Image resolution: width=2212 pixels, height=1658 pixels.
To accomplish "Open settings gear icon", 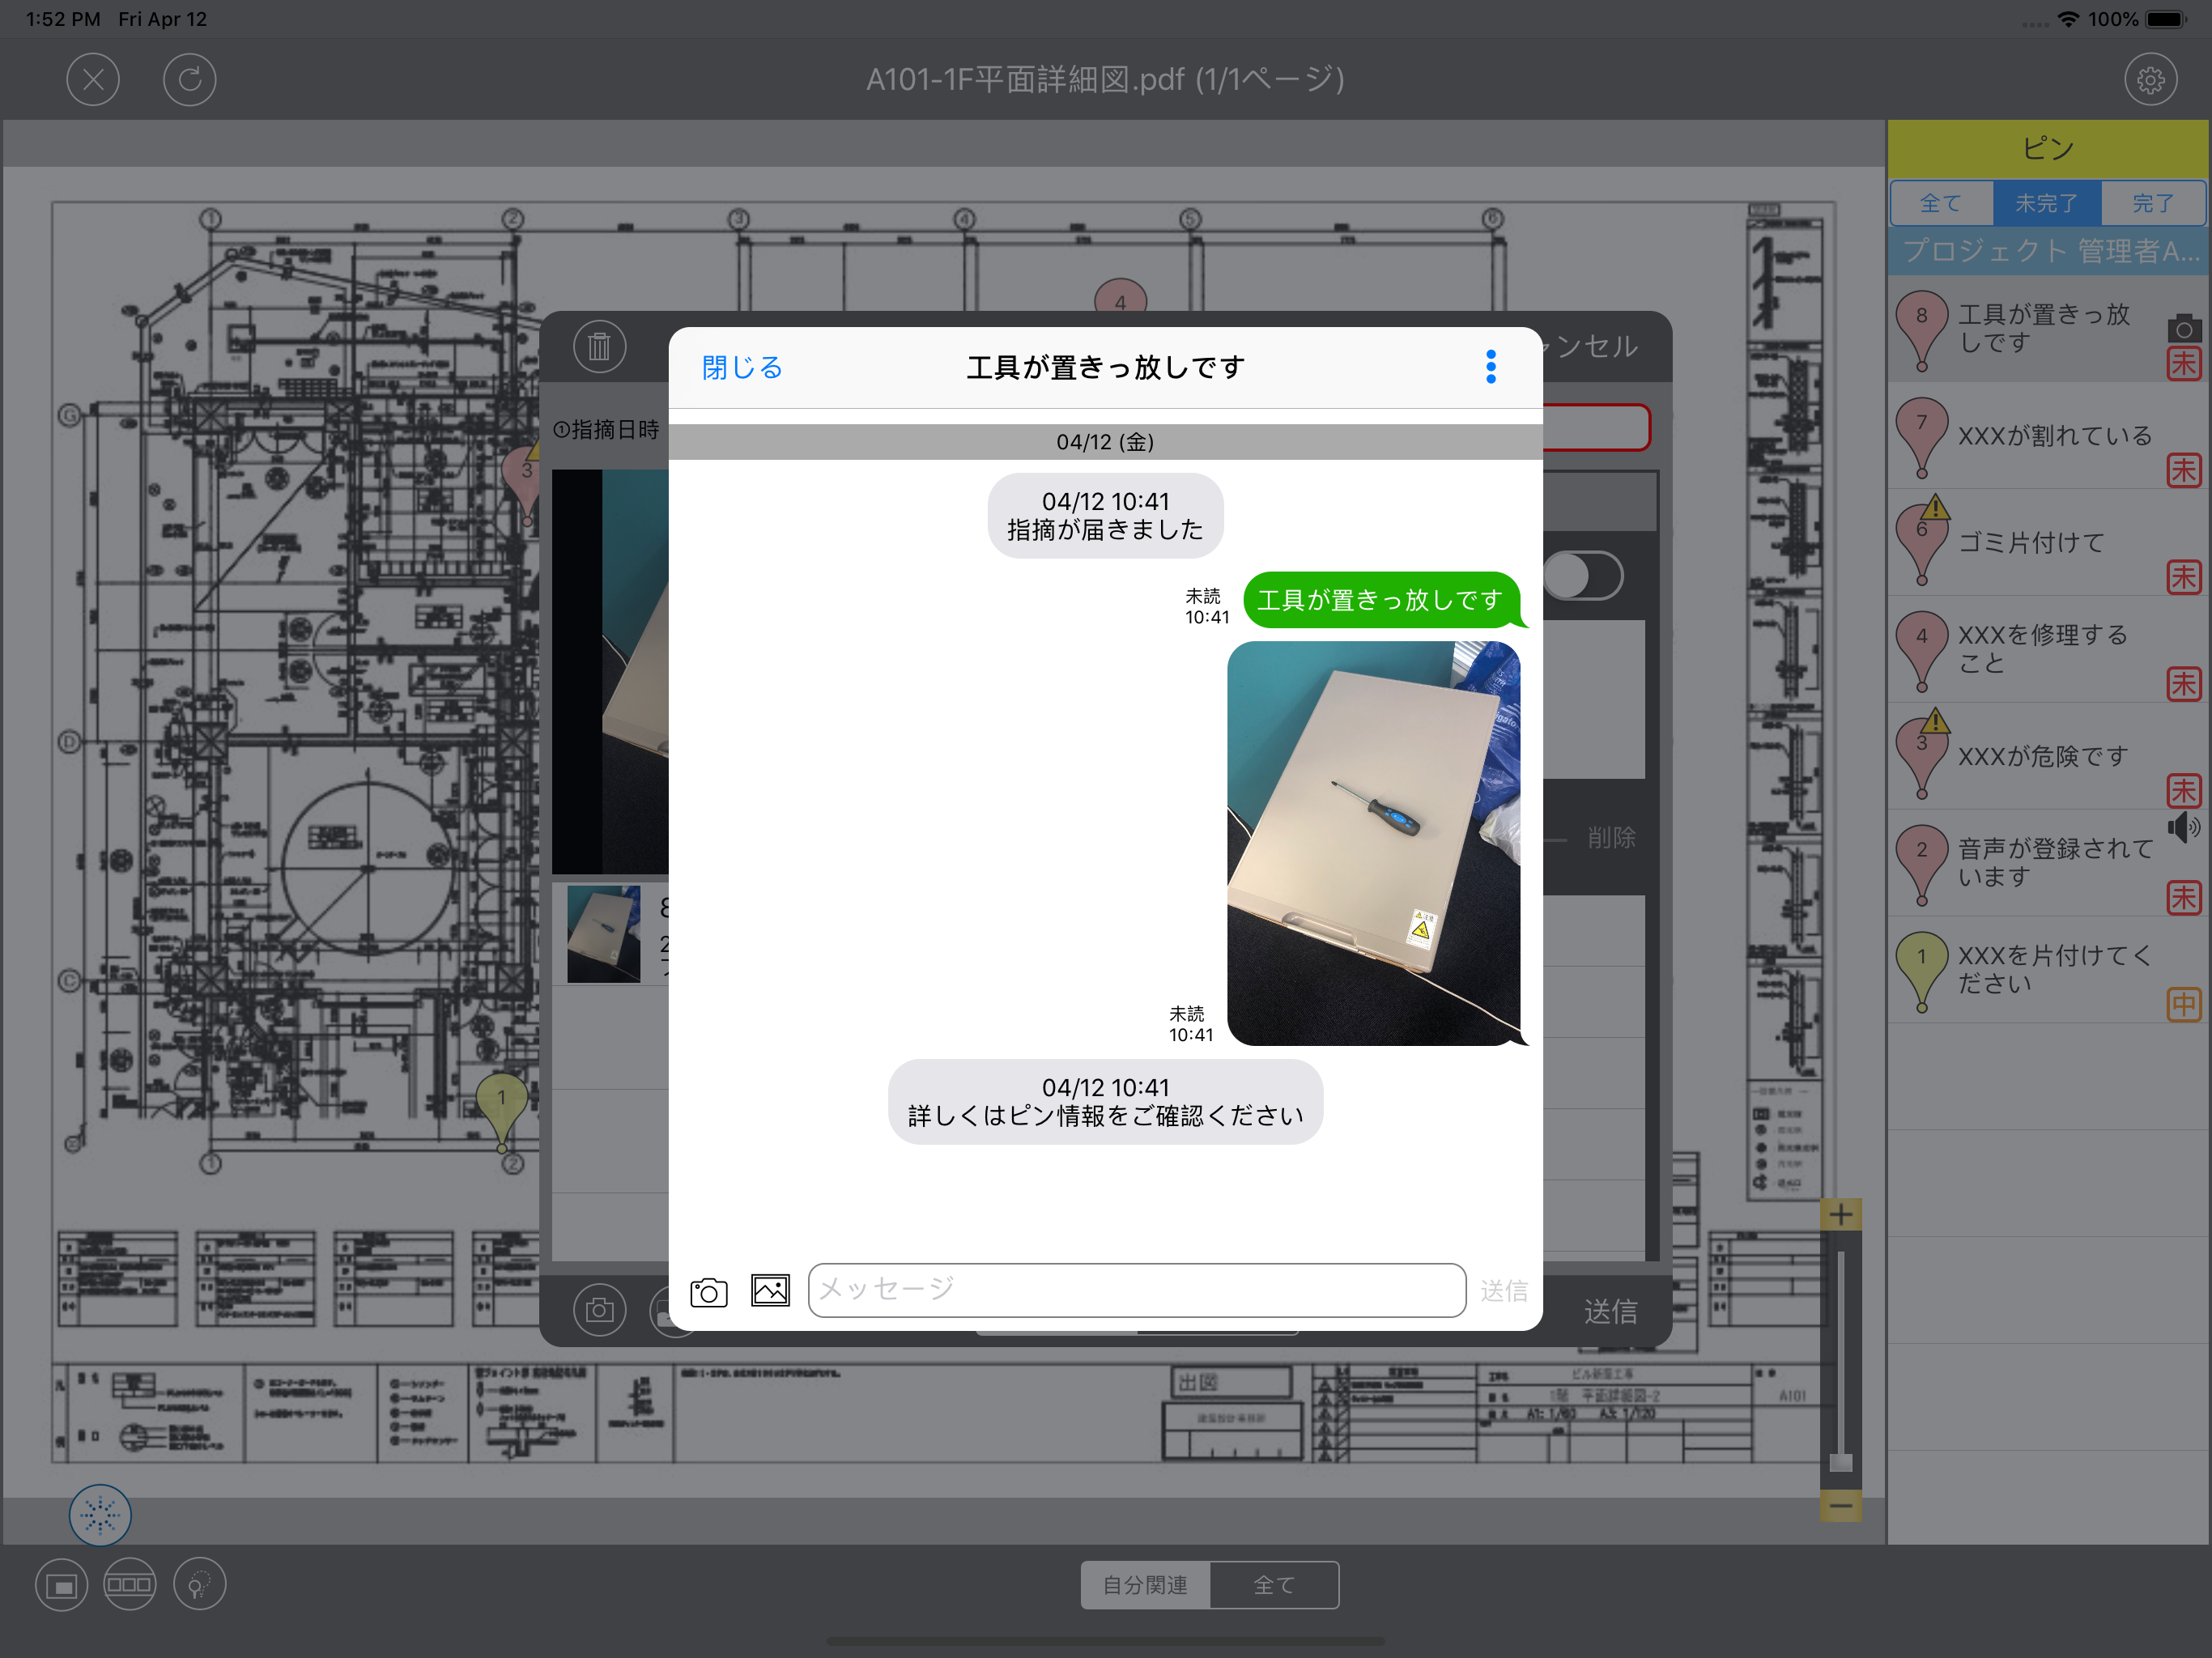I will click(x=2150, y=79).
